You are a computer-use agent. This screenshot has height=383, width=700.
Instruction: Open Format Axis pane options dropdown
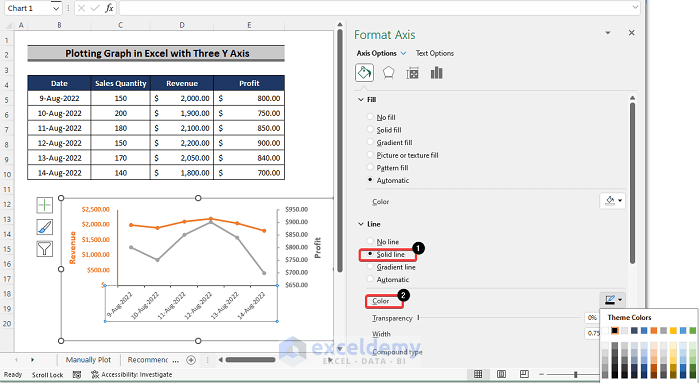point(608,33)
